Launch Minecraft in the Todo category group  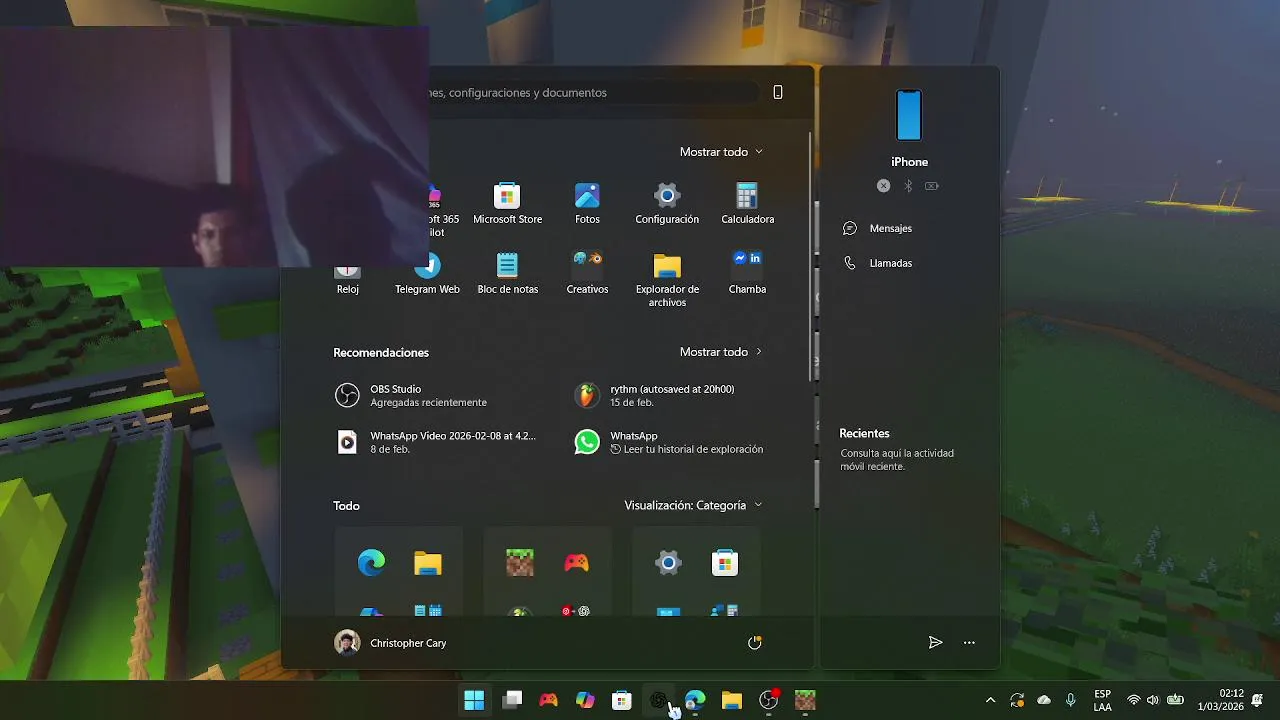click(x=519, y=563)
